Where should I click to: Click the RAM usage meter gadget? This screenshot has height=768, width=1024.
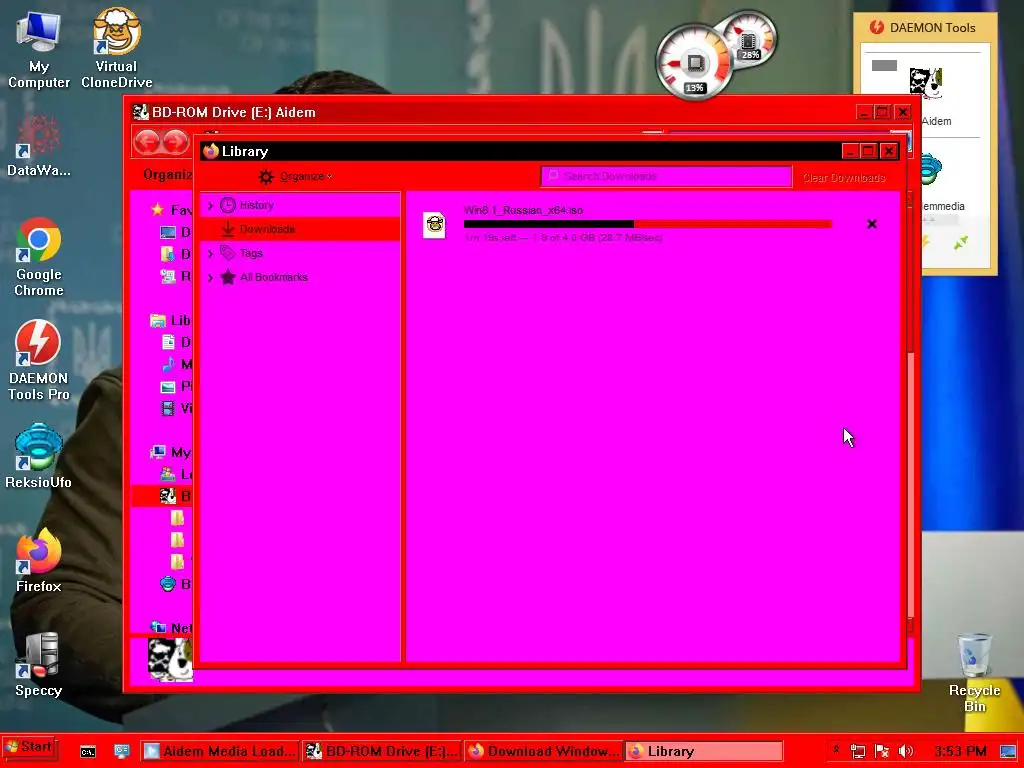[x=748, y=40]
